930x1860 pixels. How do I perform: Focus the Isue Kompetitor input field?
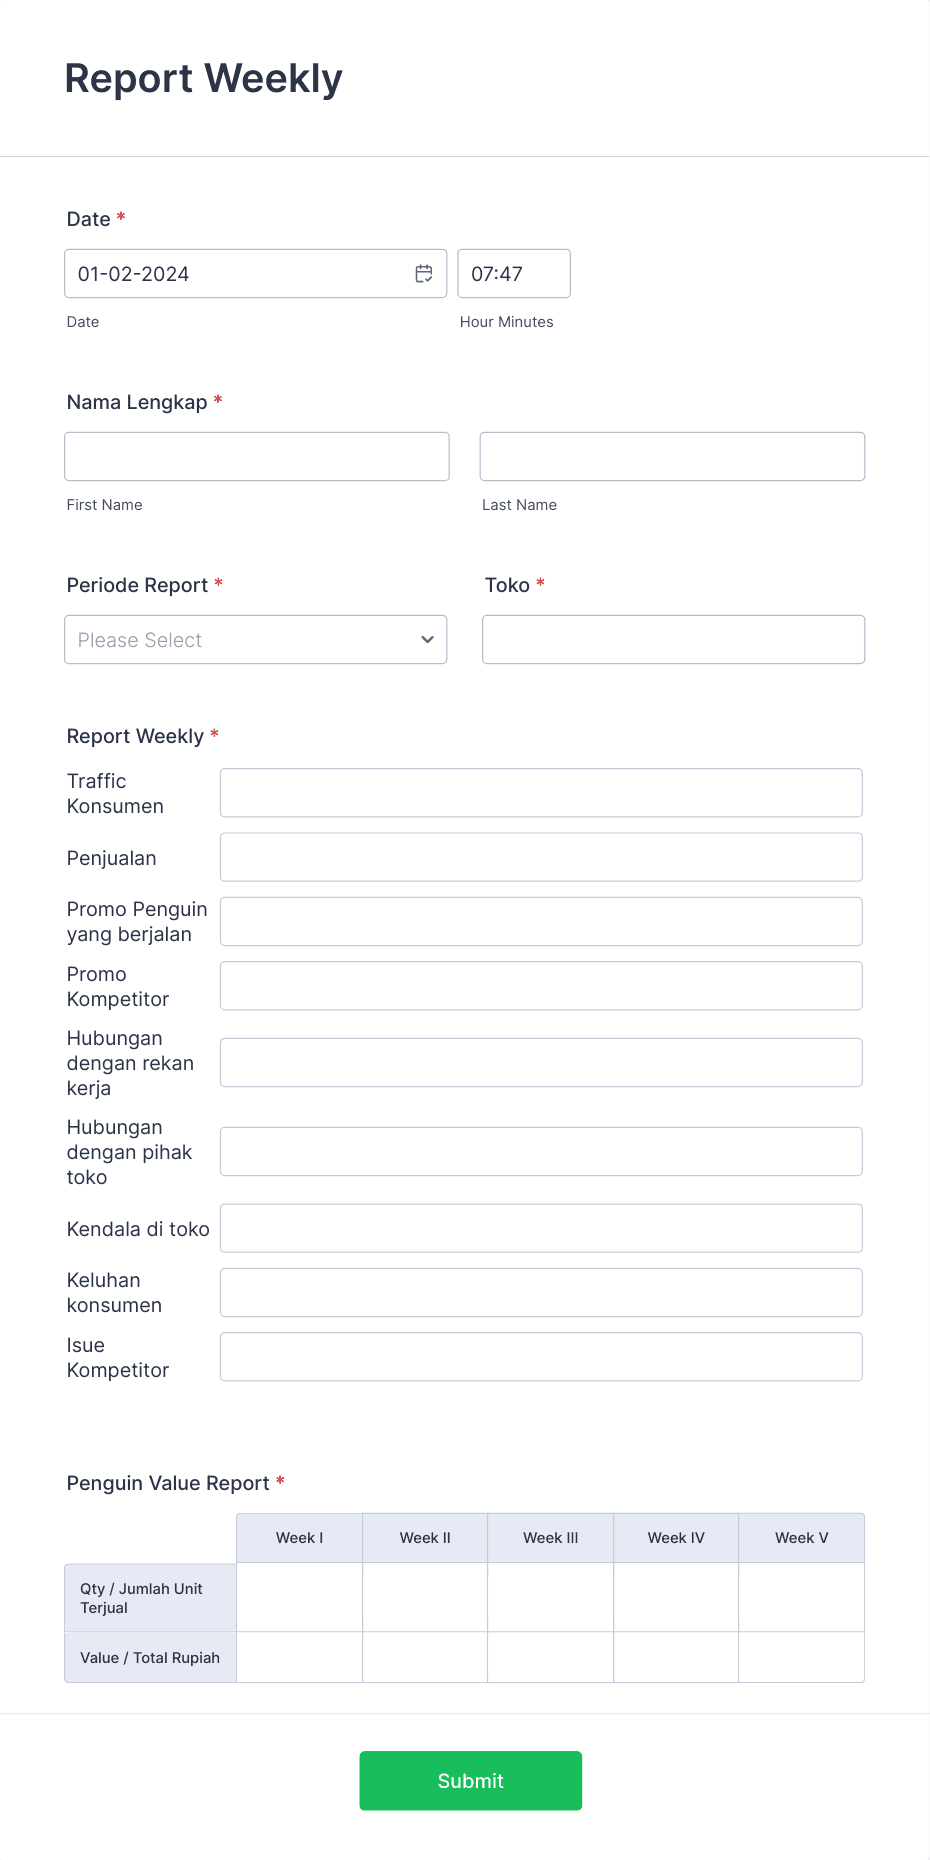click(540, 1356)
